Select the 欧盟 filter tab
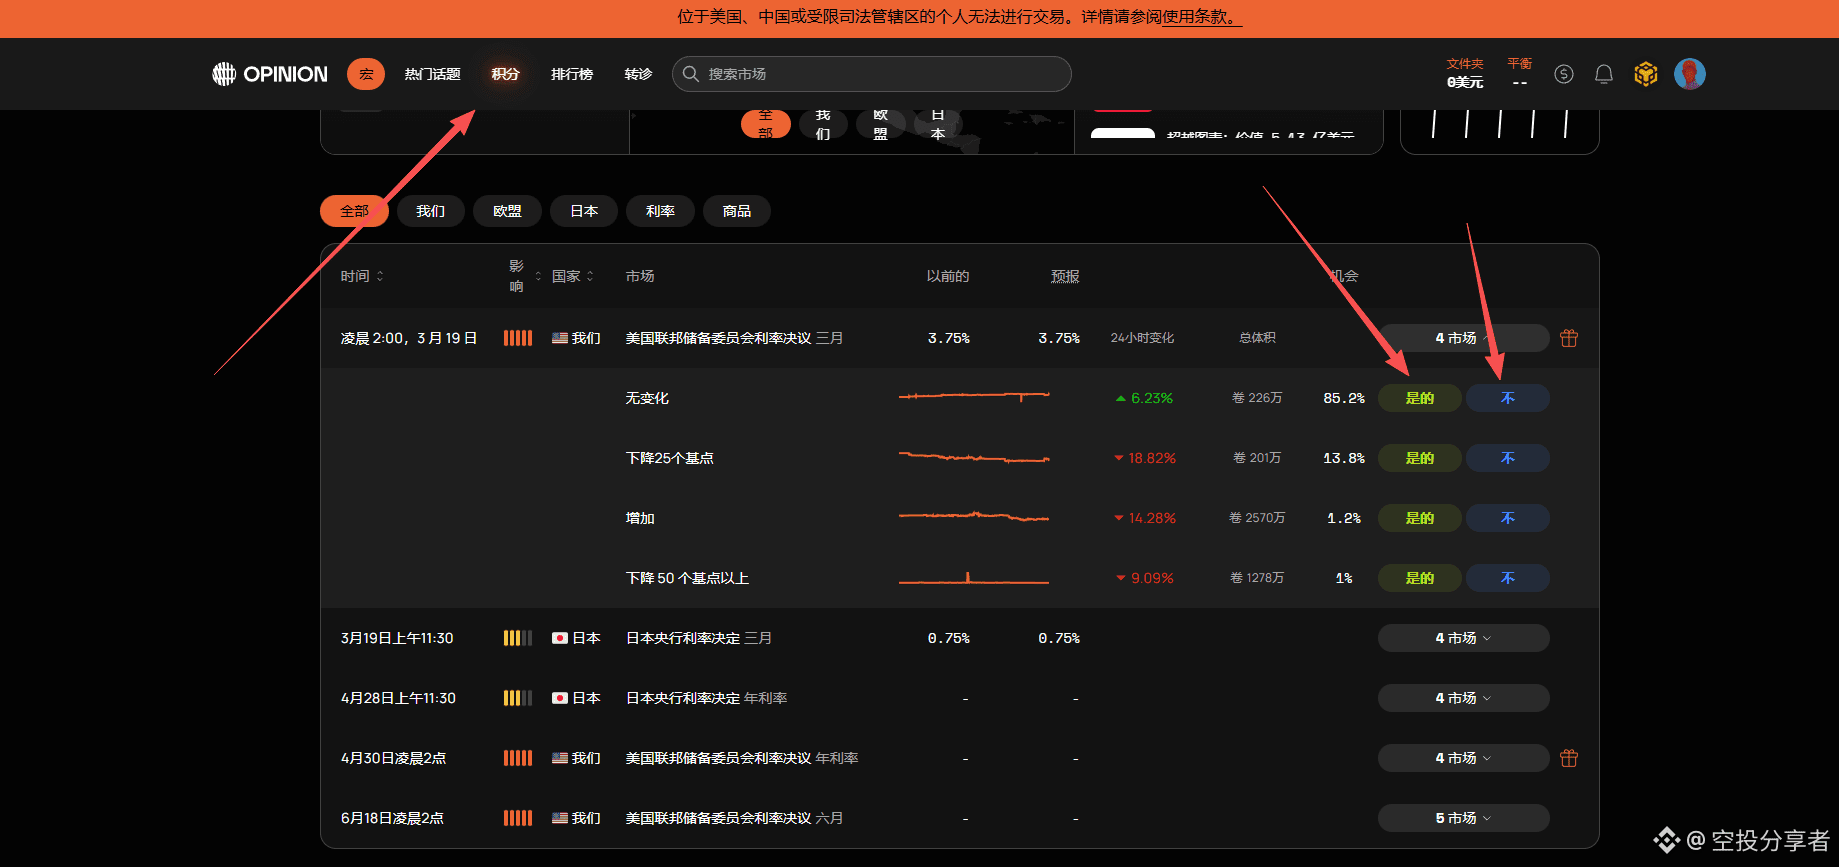The height and width of the screenshot is (867, 1839). [x=507, y=211]
